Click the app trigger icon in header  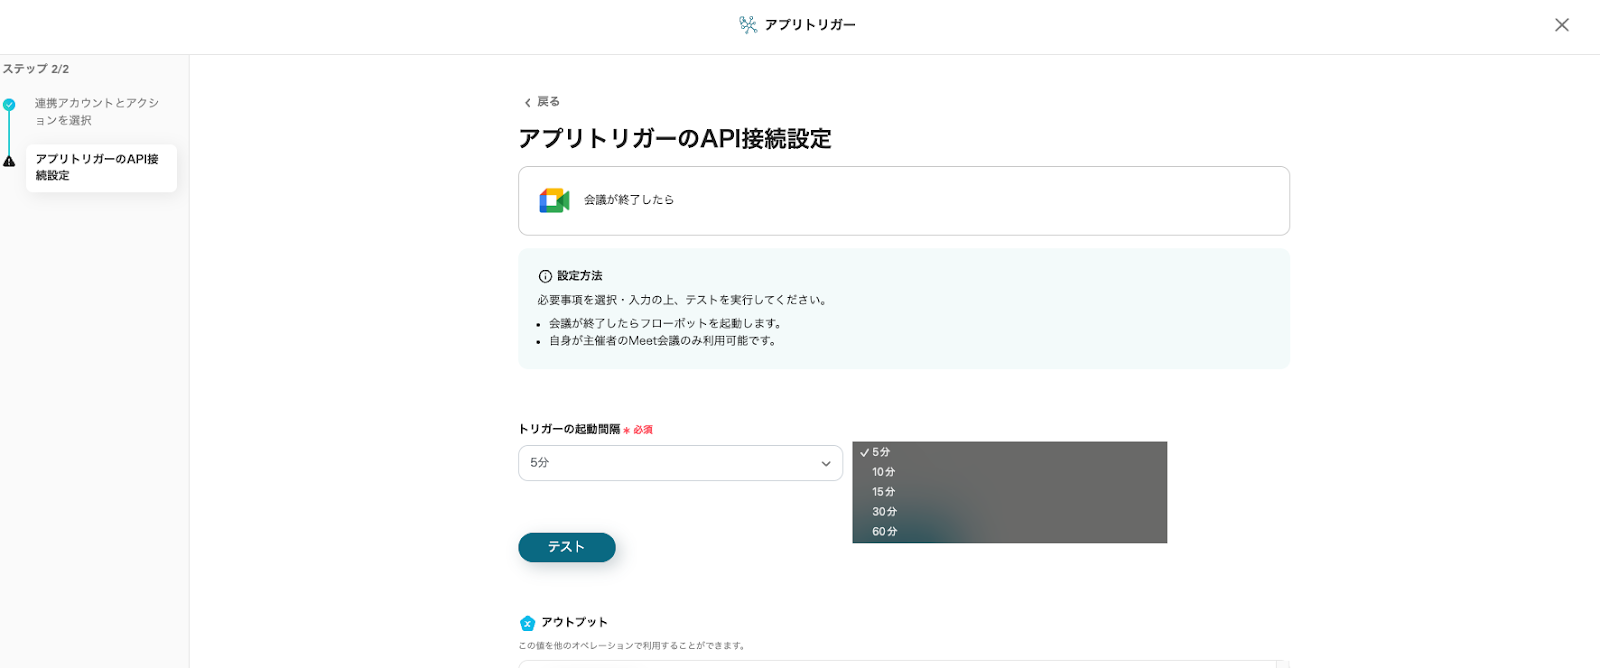coord(747,25)
